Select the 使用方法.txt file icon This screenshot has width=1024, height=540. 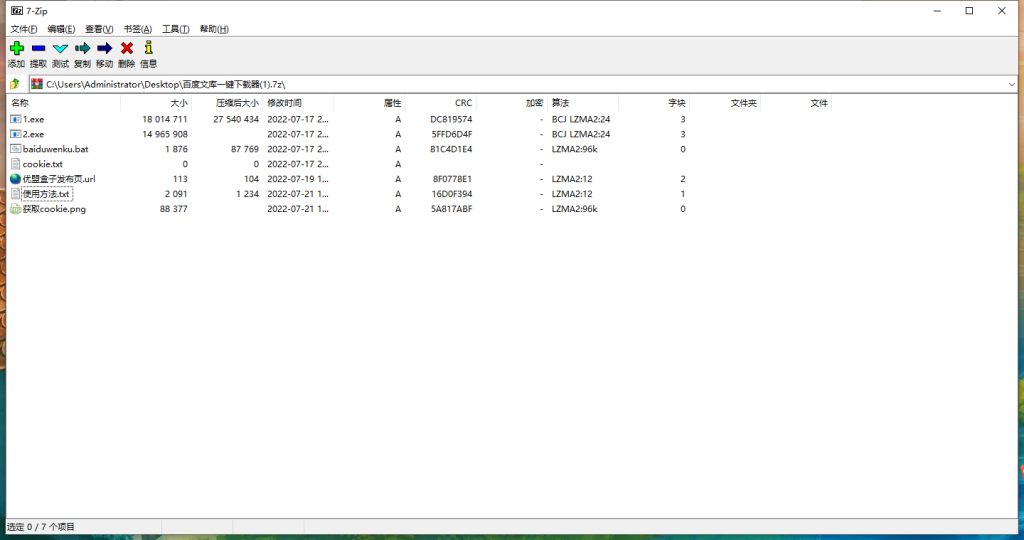click(16, 194)
